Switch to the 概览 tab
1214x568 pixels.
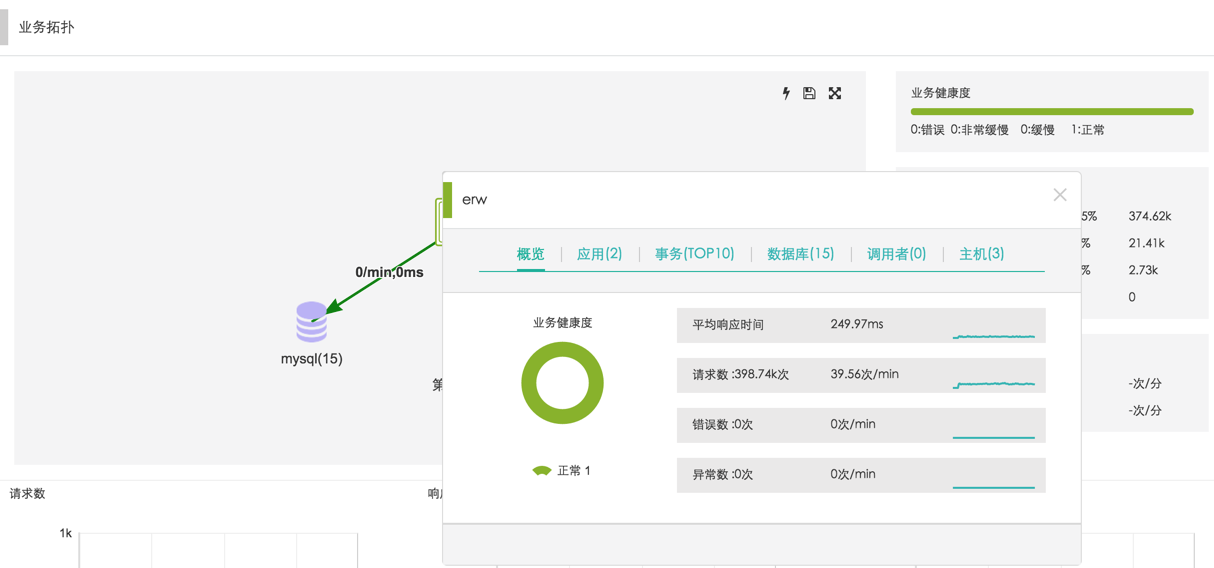point(530,254)
